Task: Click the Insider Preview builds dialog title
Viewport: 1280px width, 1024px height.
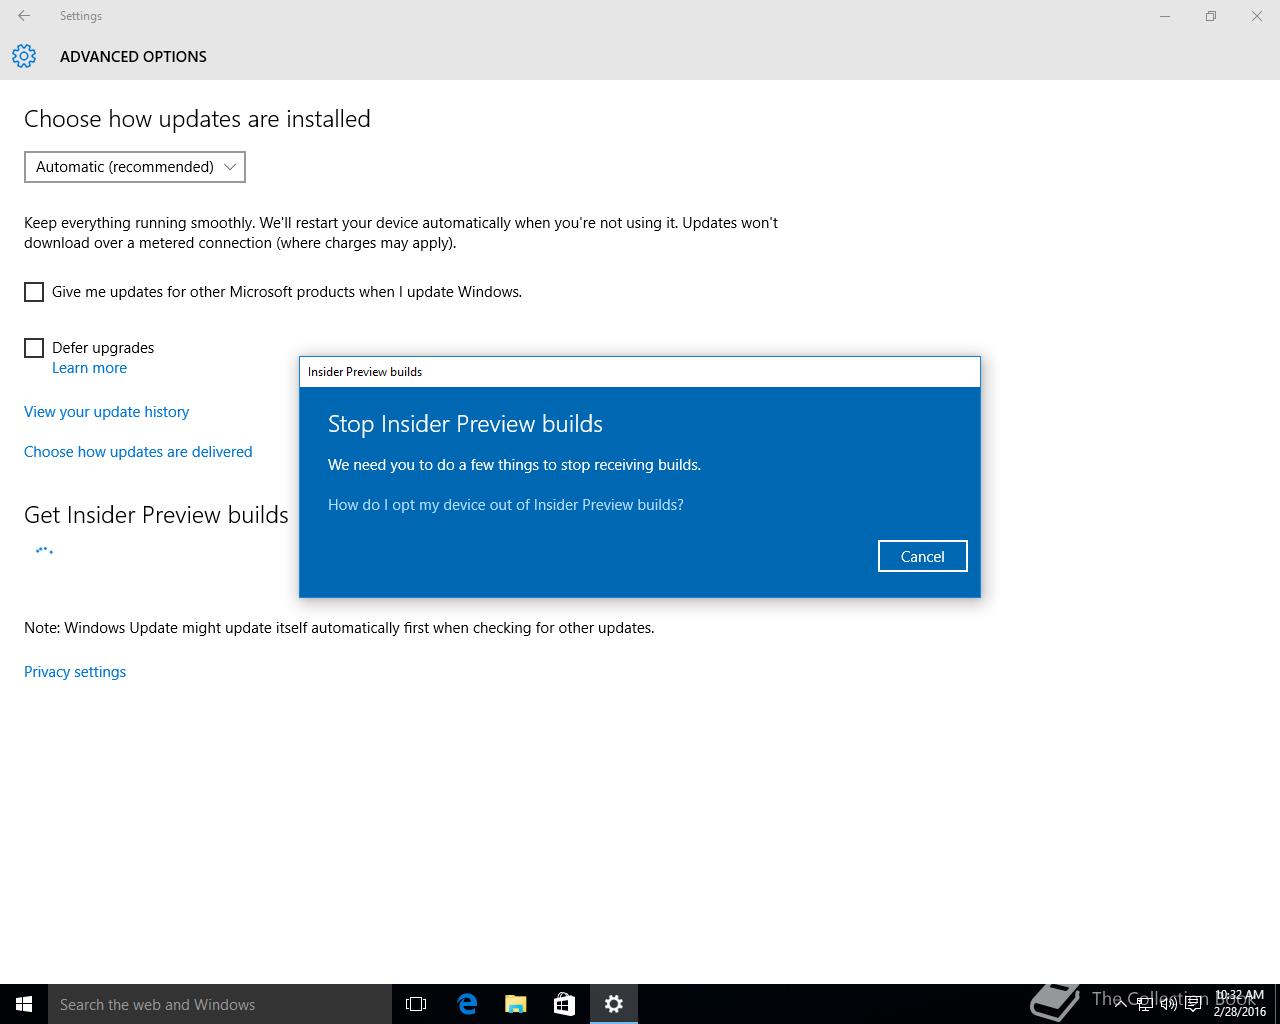Action: point(365,372)
